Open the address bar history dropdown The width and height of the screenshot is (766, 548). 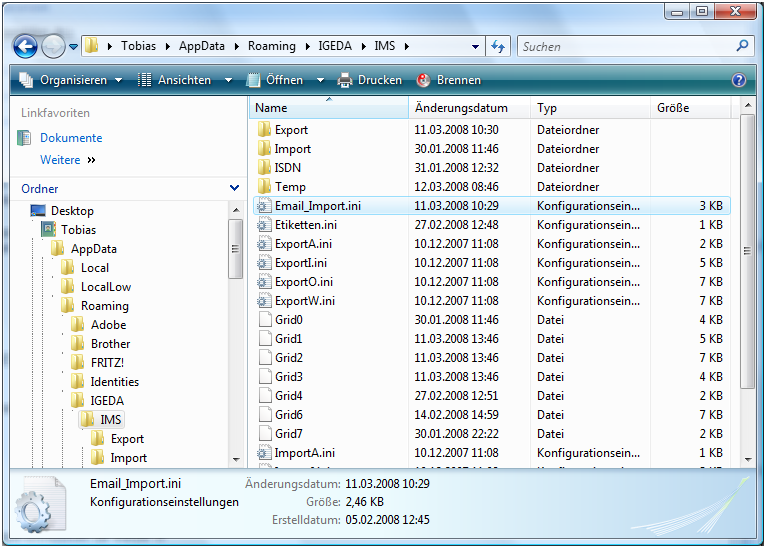[x=475, y=47]
